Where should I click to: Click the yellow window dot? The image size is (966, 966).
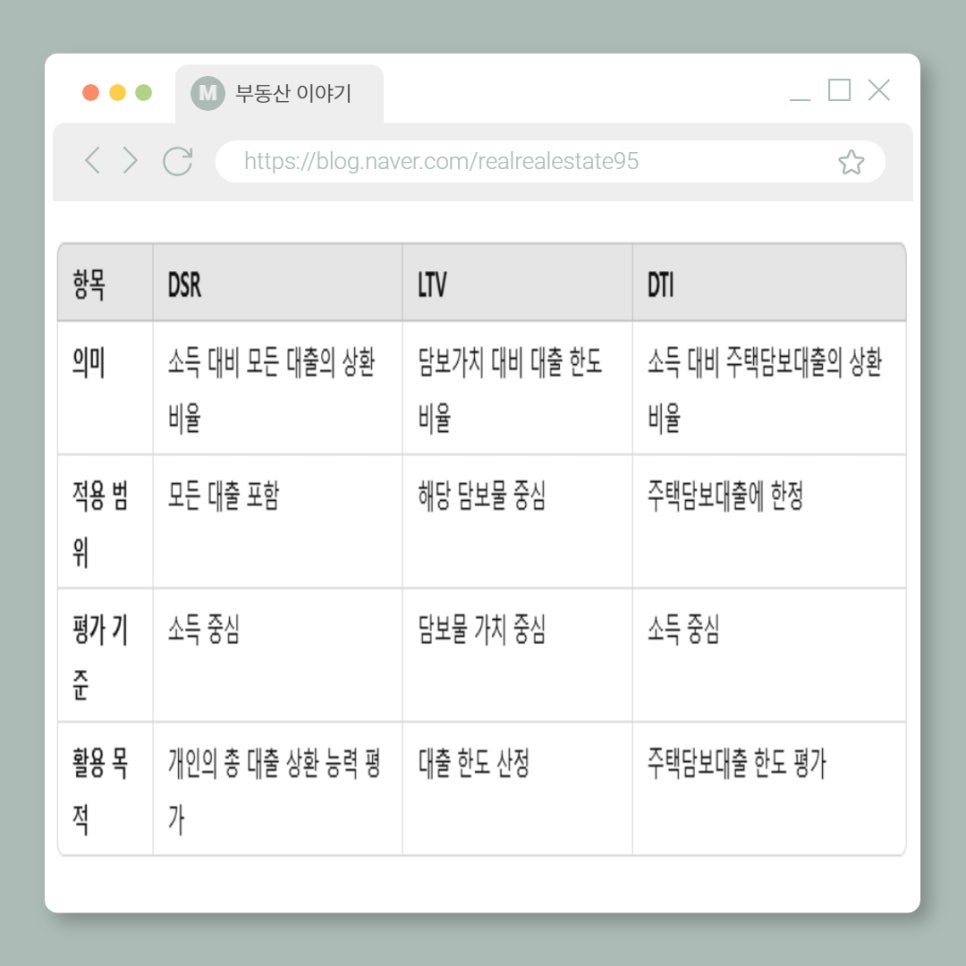117,92
